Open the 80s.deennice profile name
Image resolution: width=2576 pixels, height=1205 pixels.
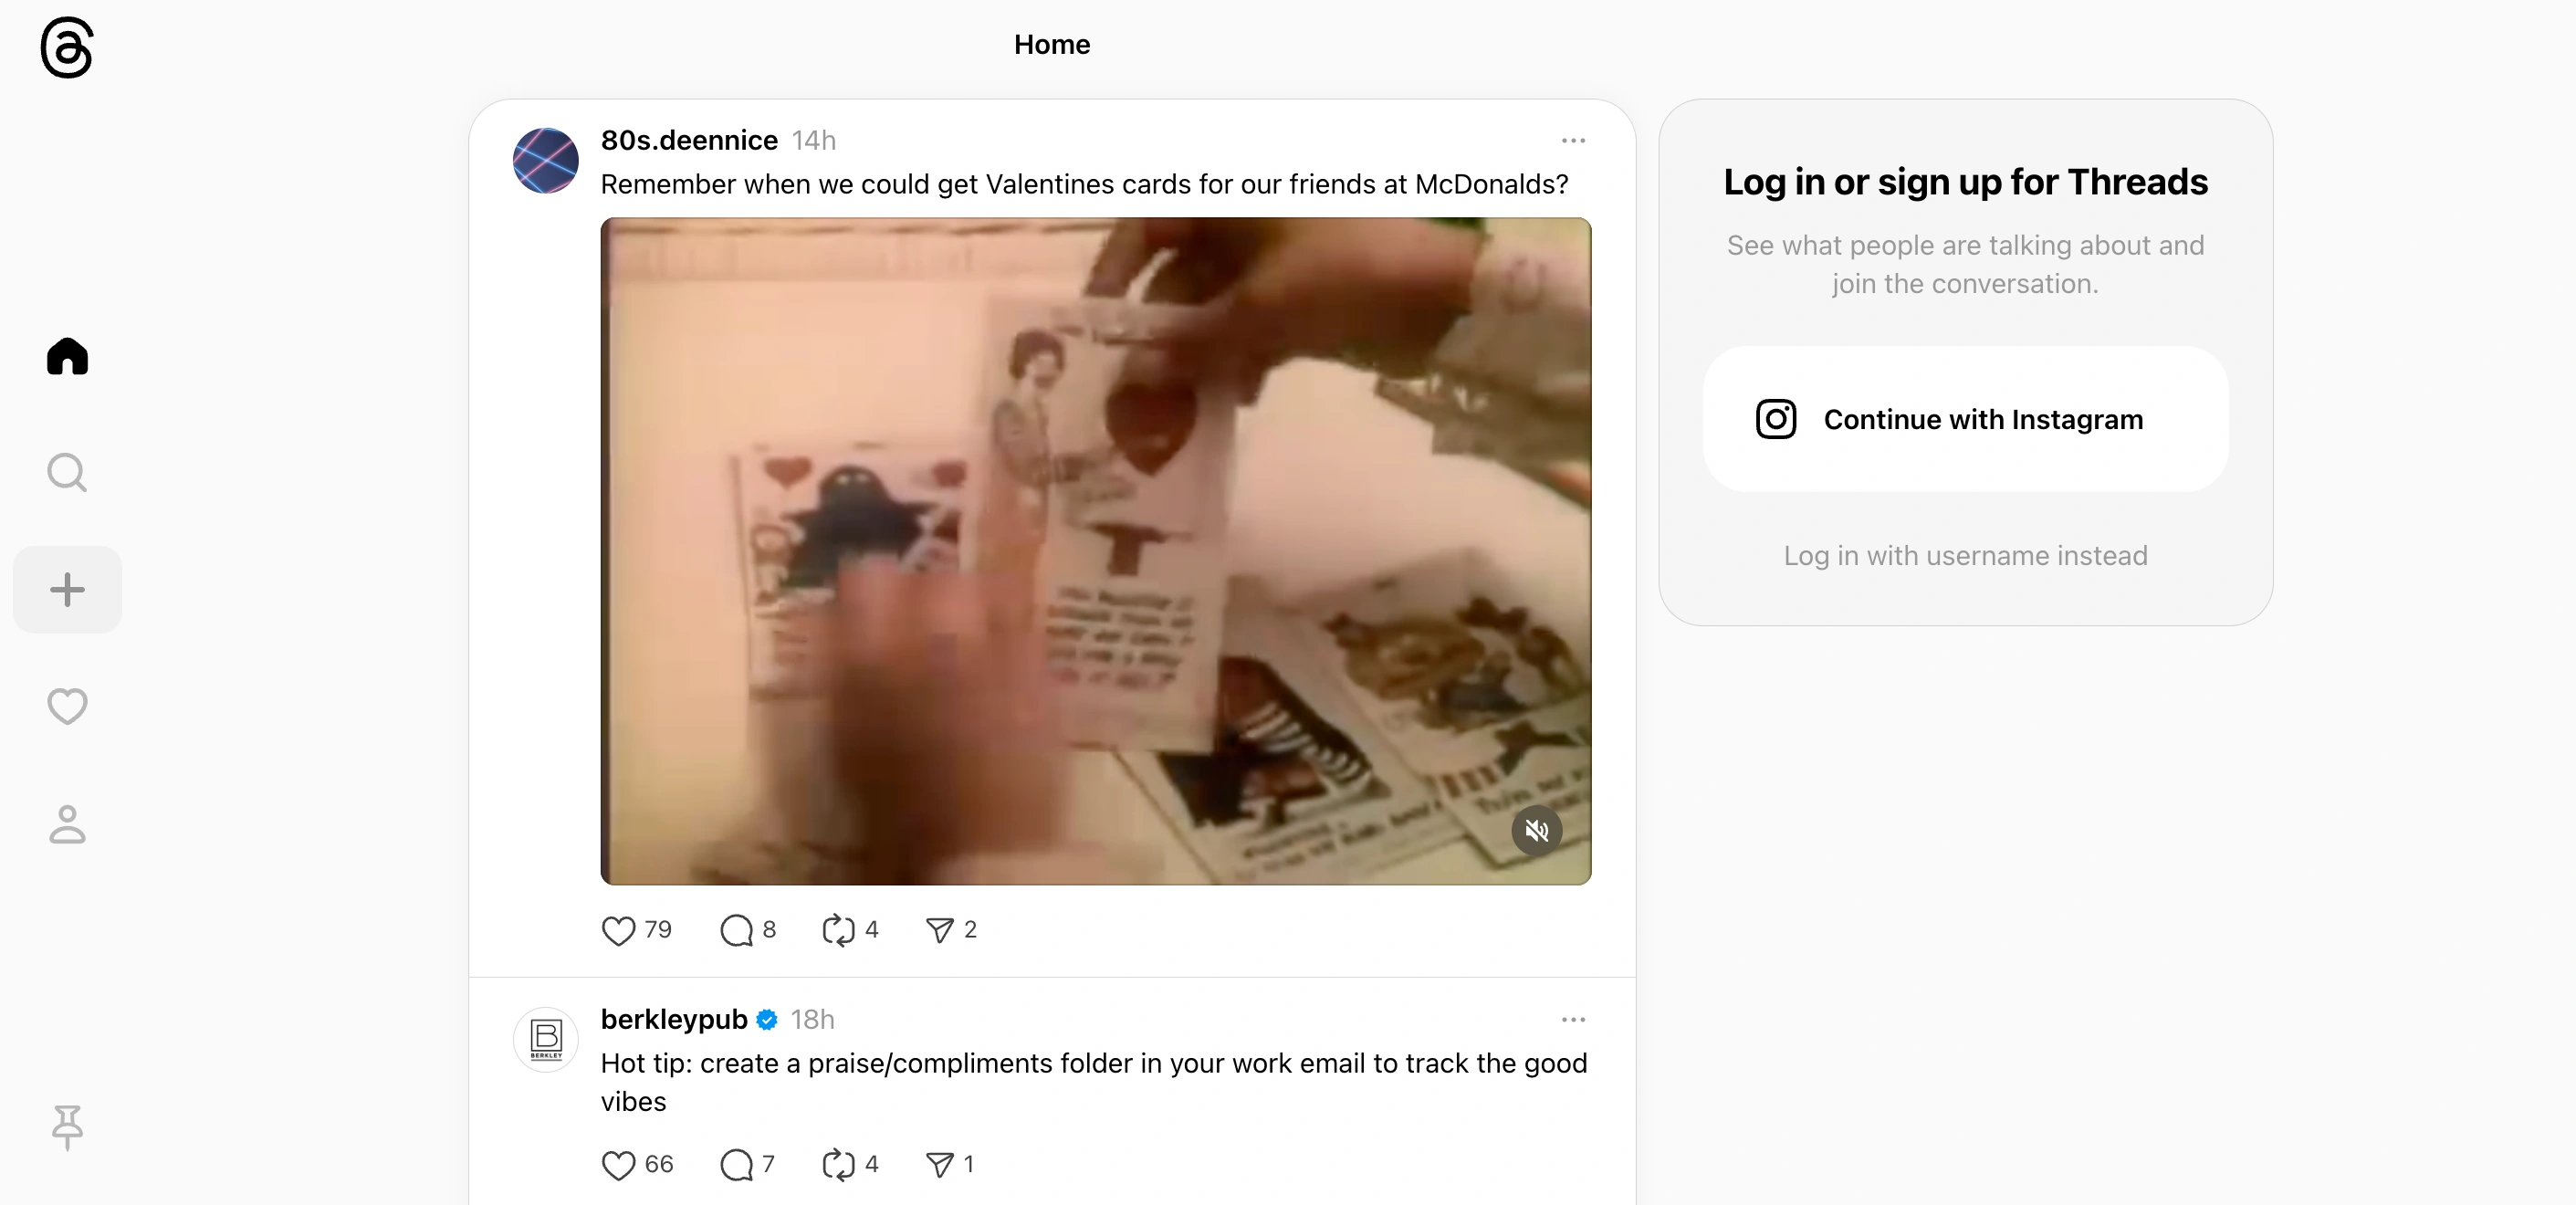[x=689, y=140]
